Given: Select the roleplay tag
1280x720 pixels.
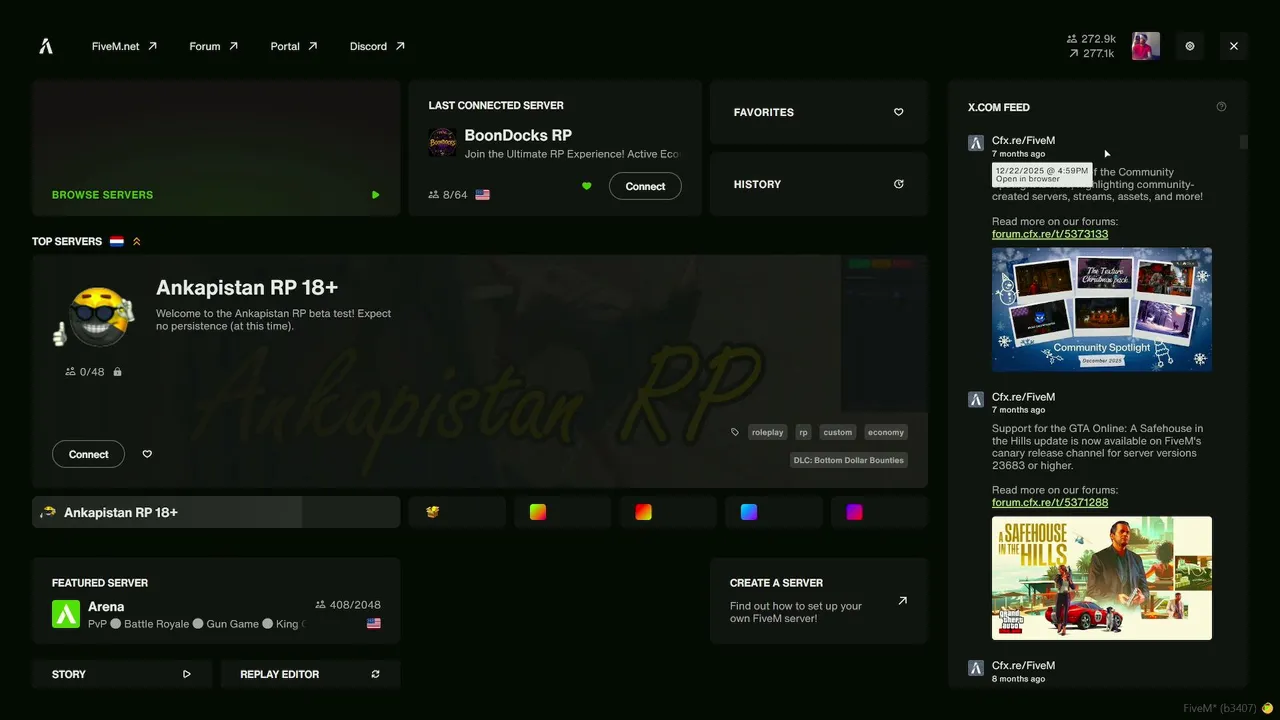Looking at the screenshot, I should [767, 432].
